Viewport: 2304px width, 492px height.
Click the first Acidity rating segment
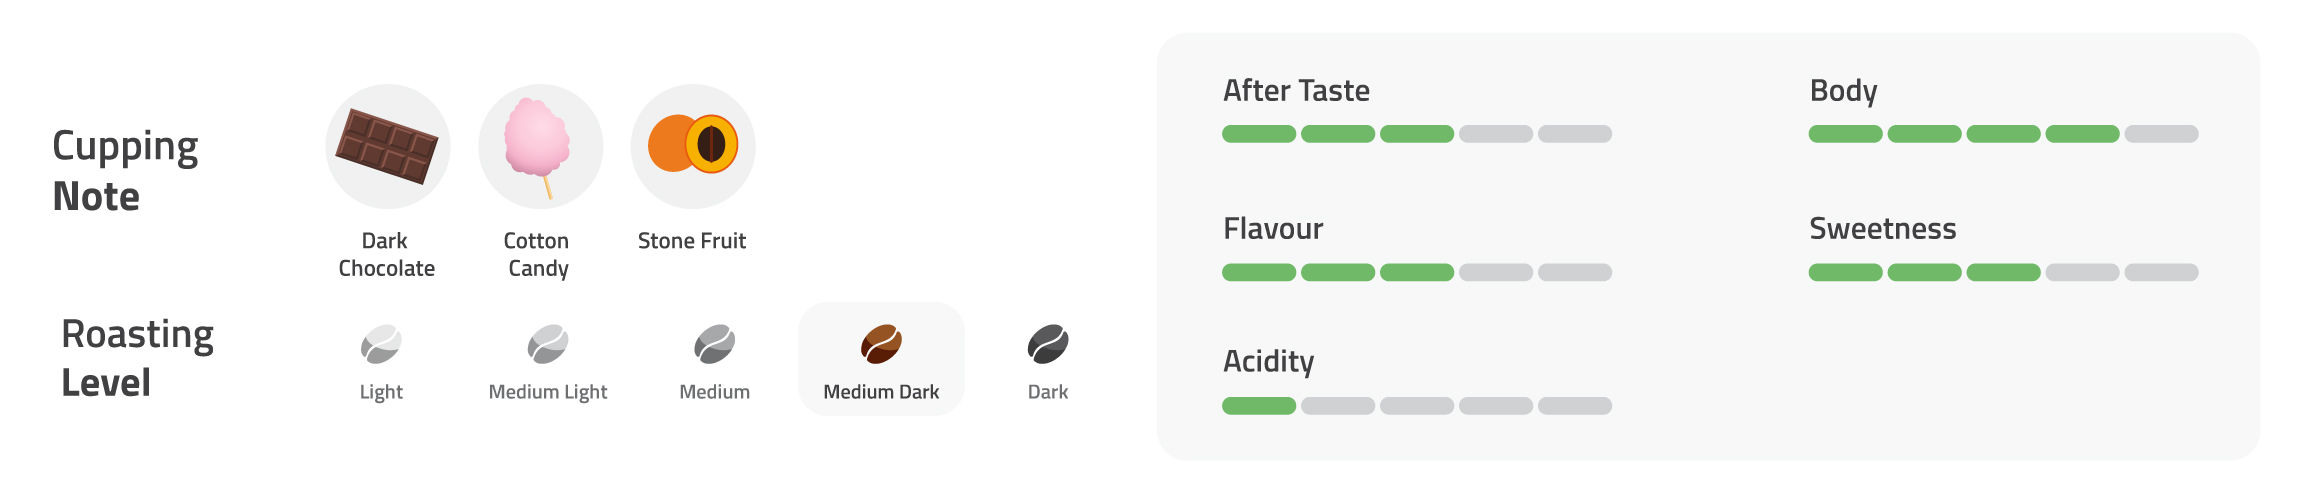(x=1259, y=406)
